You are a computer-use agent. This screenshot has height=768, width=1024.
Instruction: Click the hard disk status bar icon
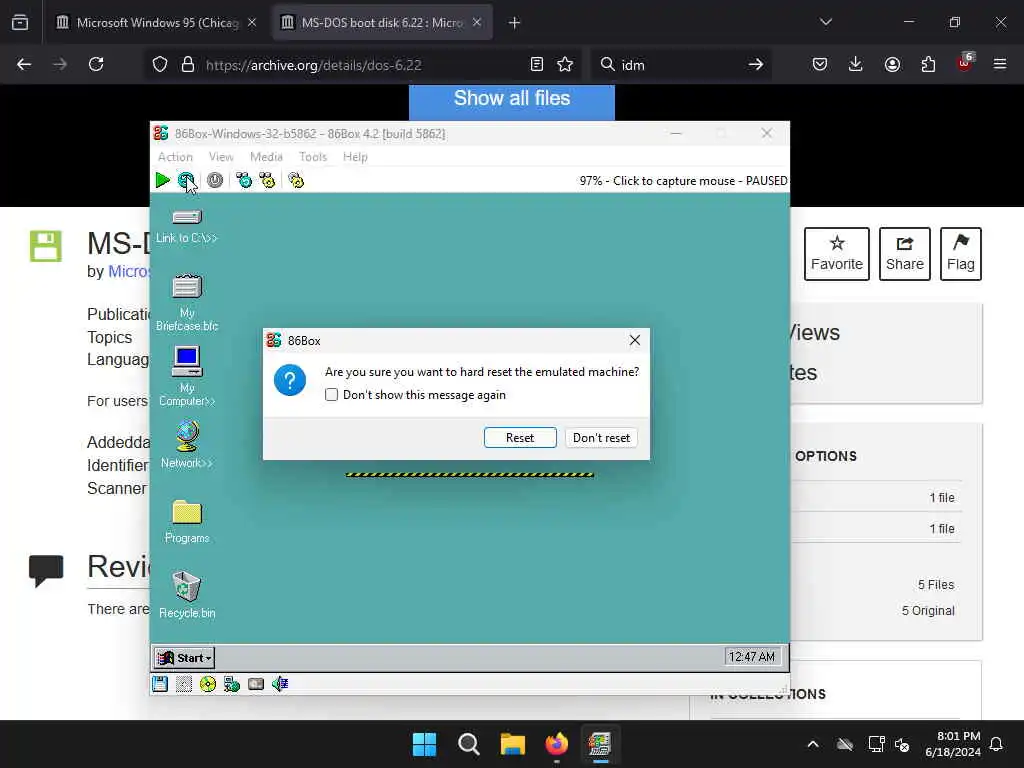pyautogui.click(x=256, y=684)
